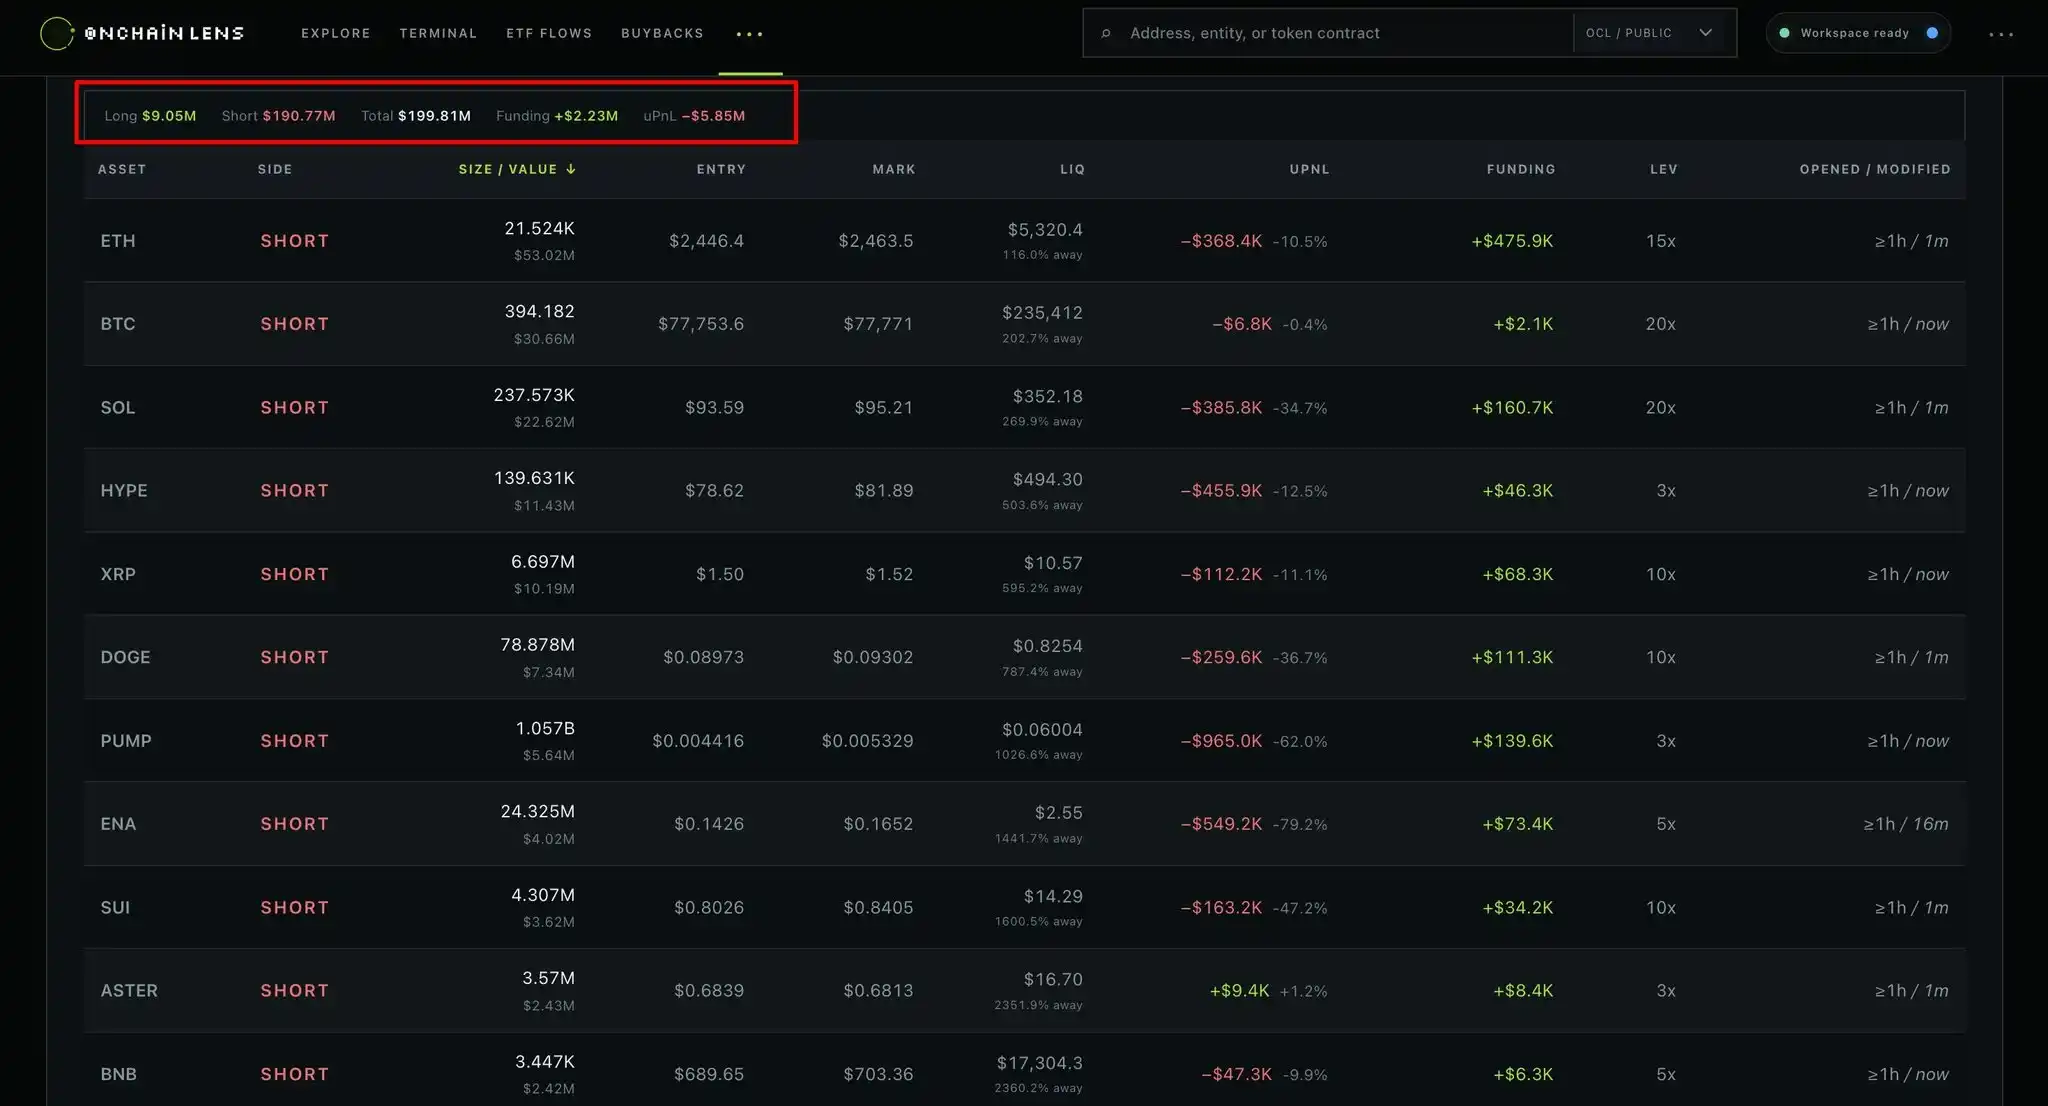This screenshot has width=2048, height=1106.
Task: Sort by the LEV column header
Action: click(1664, 169)
